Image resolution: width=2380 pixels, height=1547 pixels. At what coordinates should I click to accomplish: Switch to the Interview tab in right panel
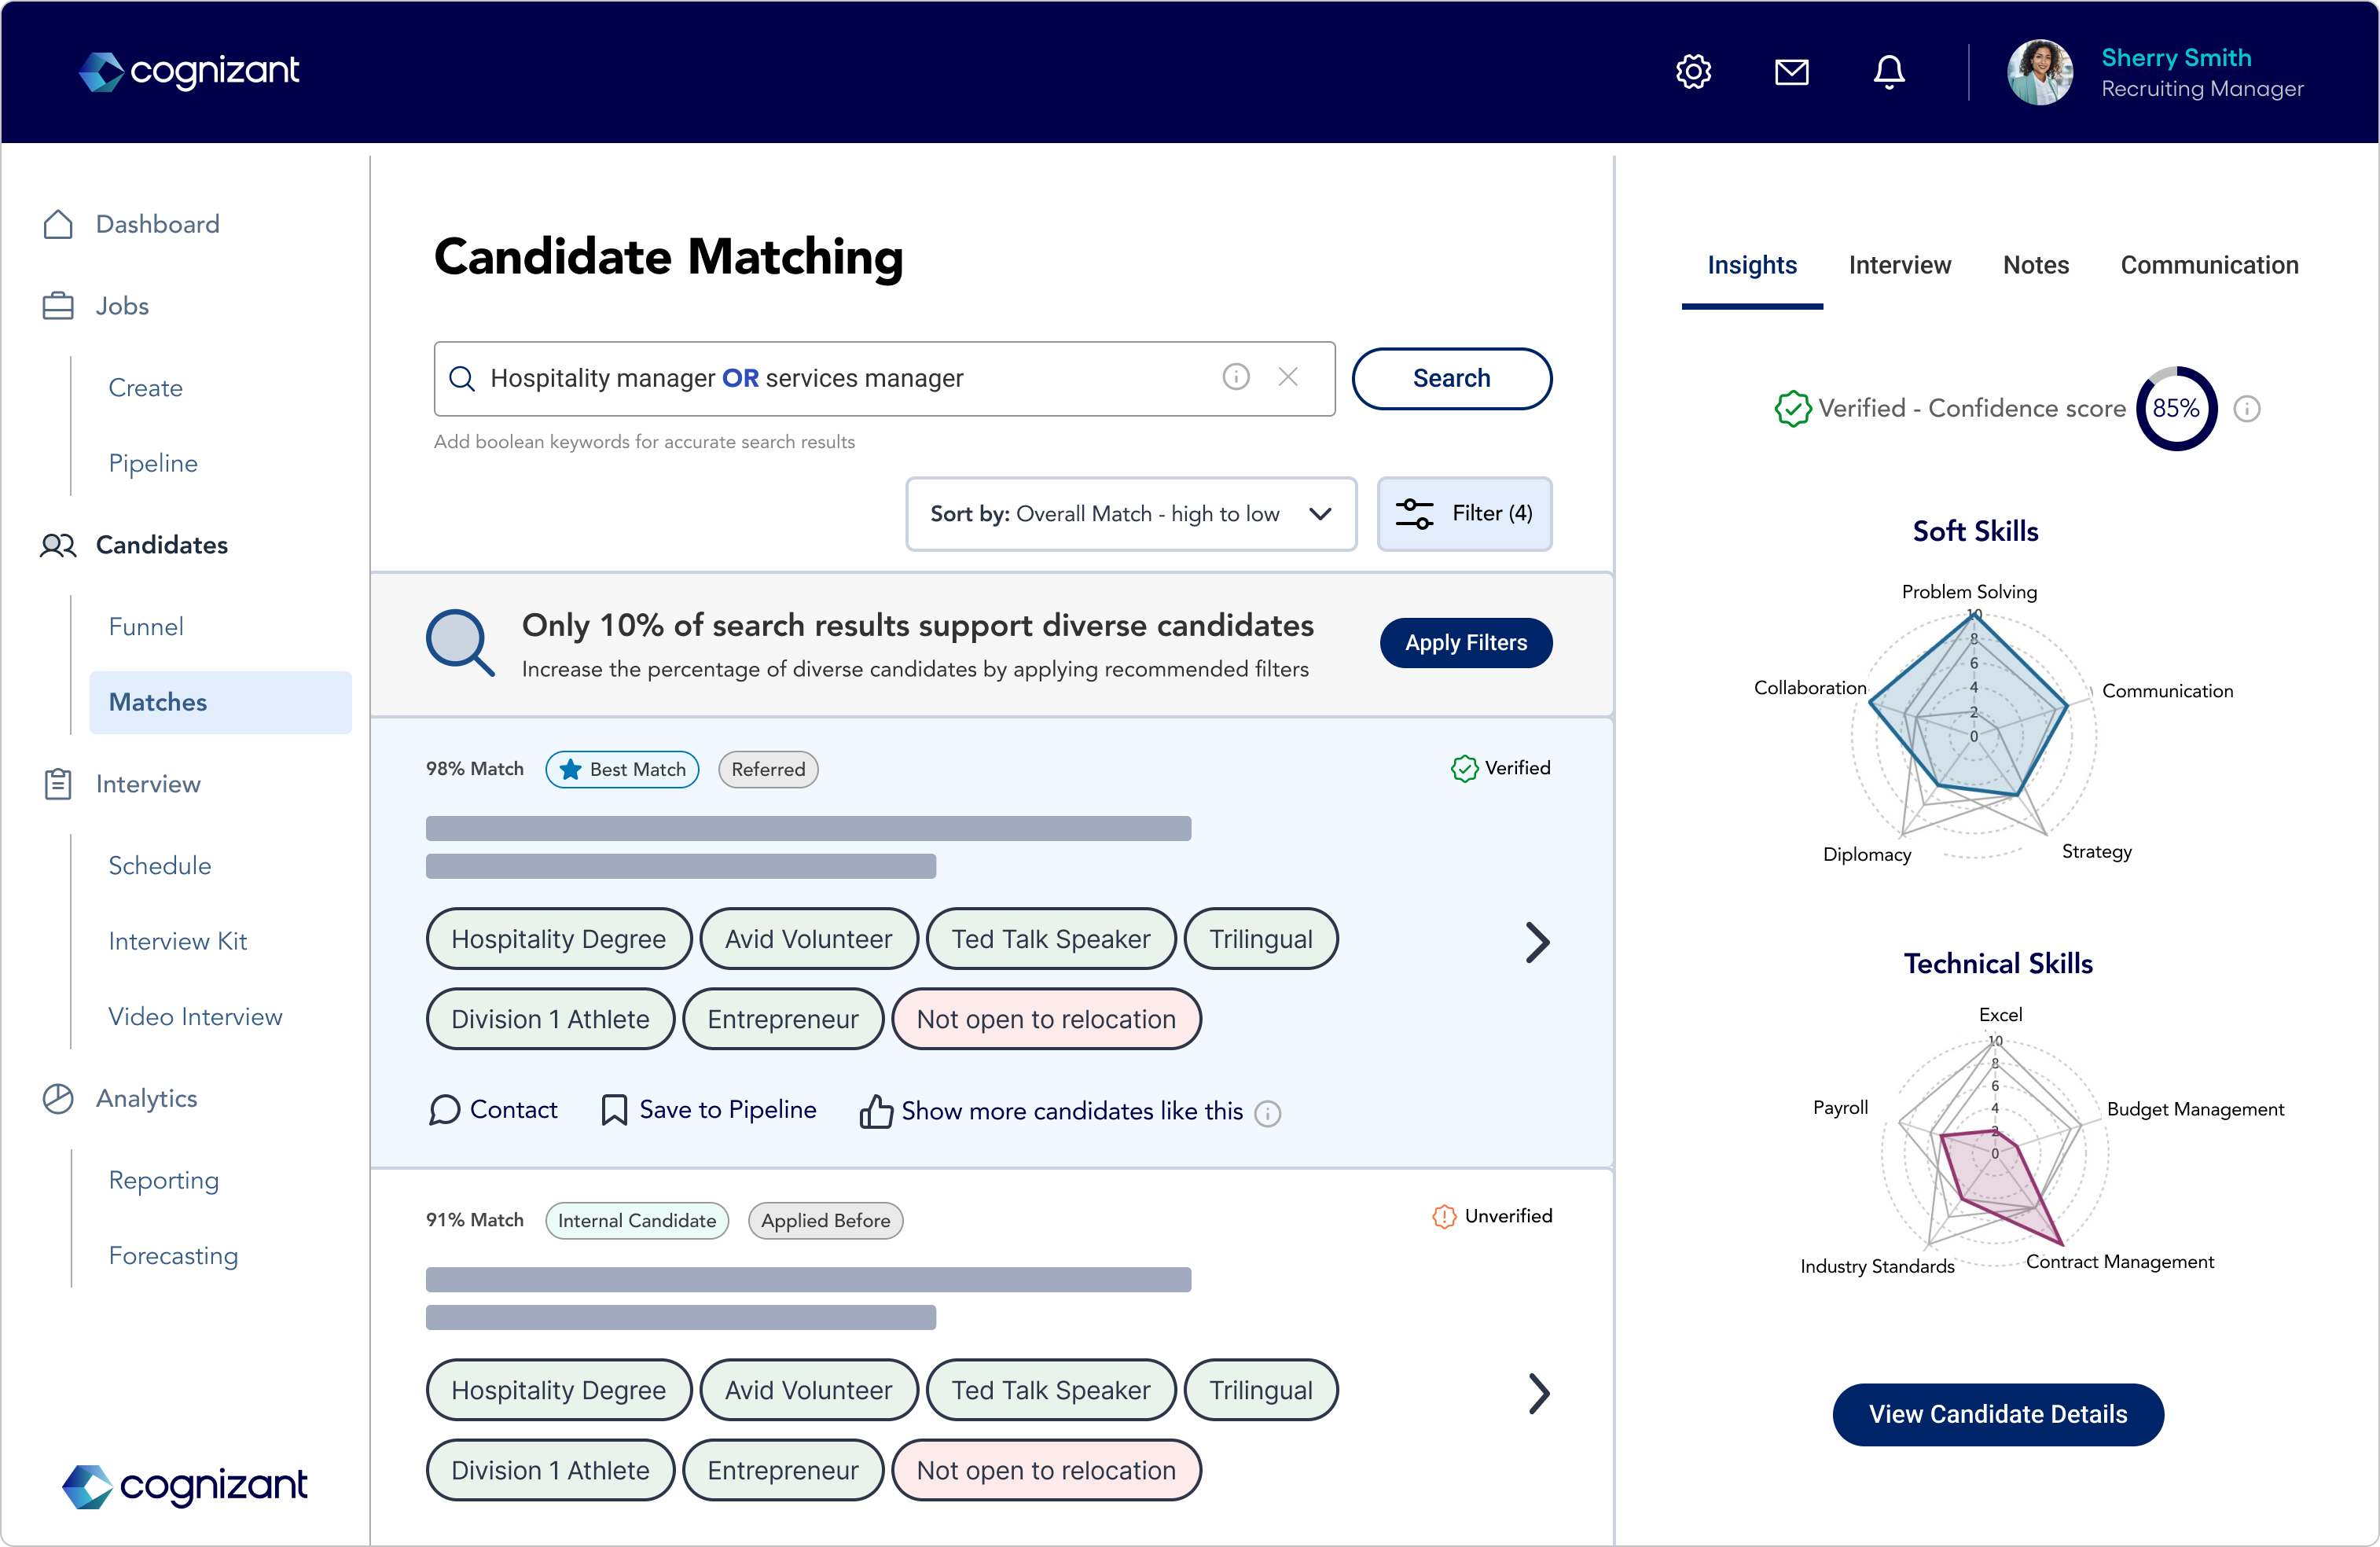(1900, 265)
